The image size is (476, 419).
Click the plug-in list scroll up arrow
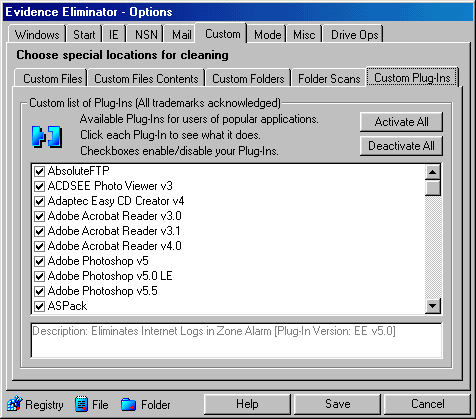(x=433, y=172)
